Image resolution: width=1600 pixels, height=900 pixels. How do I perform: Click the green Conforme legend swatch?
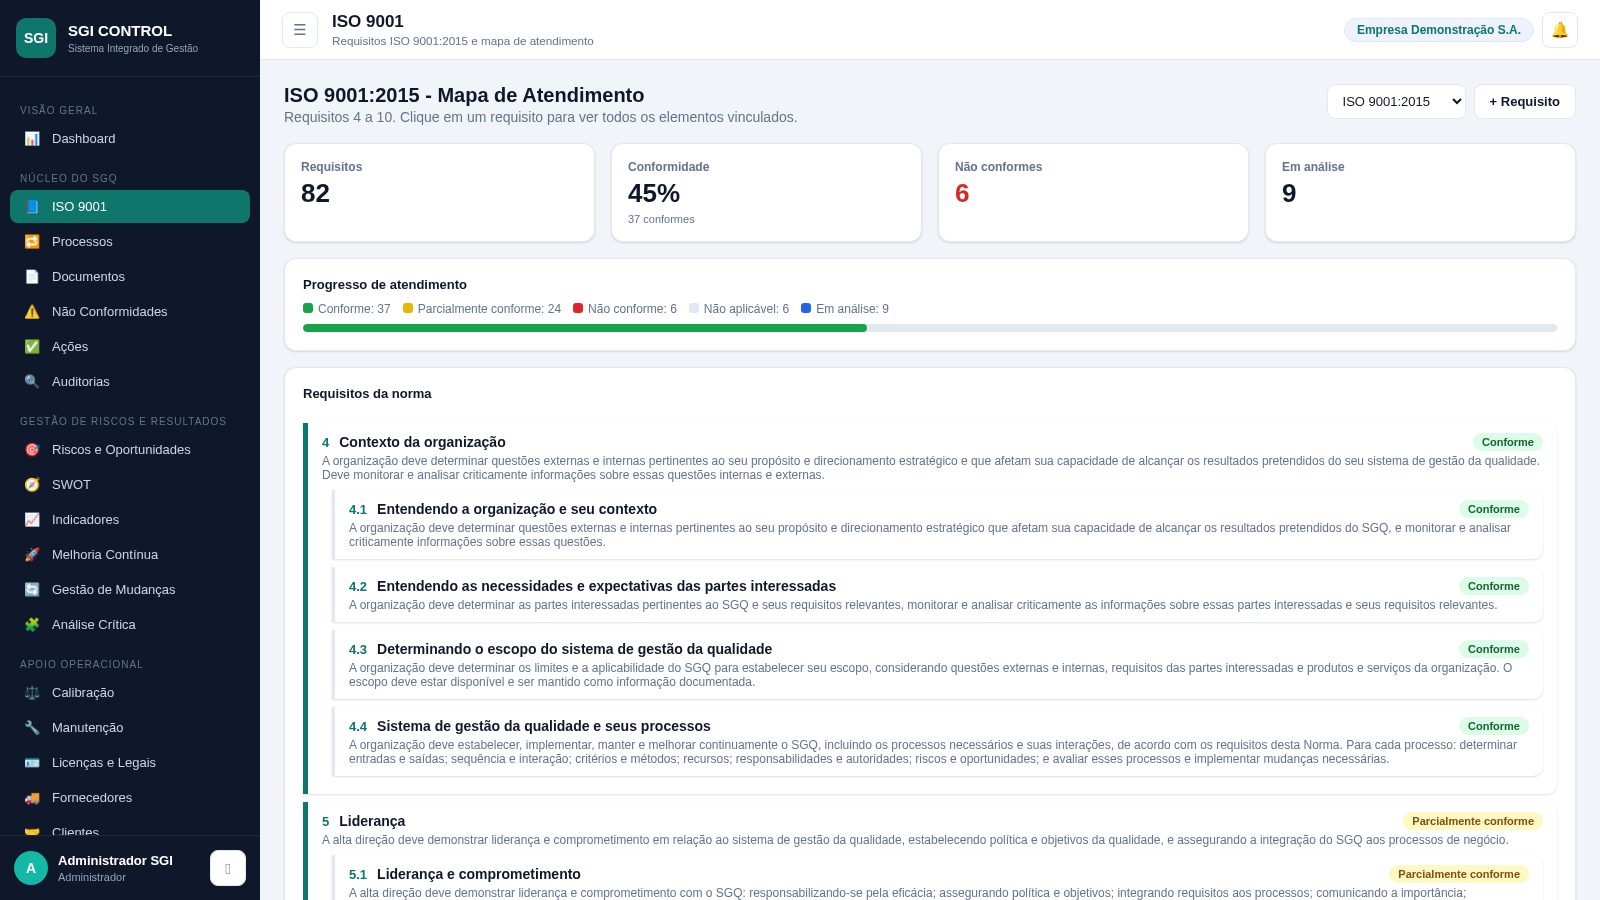pos(308,308)
